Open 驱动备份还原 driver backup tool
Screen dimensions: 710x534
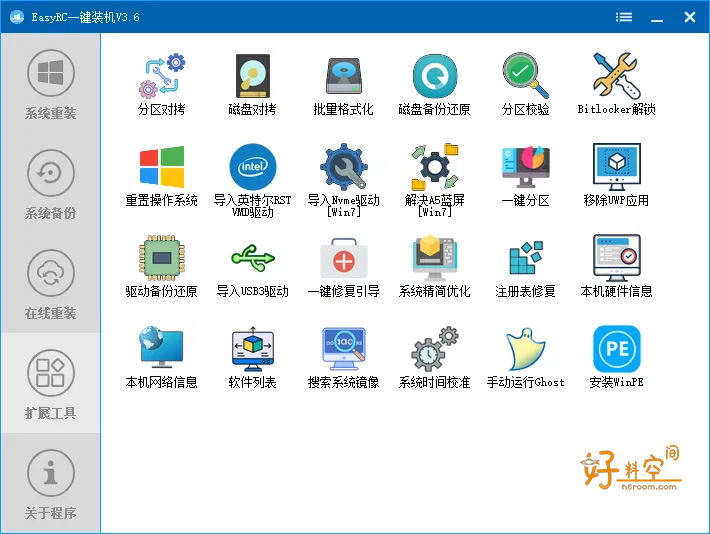162,267
